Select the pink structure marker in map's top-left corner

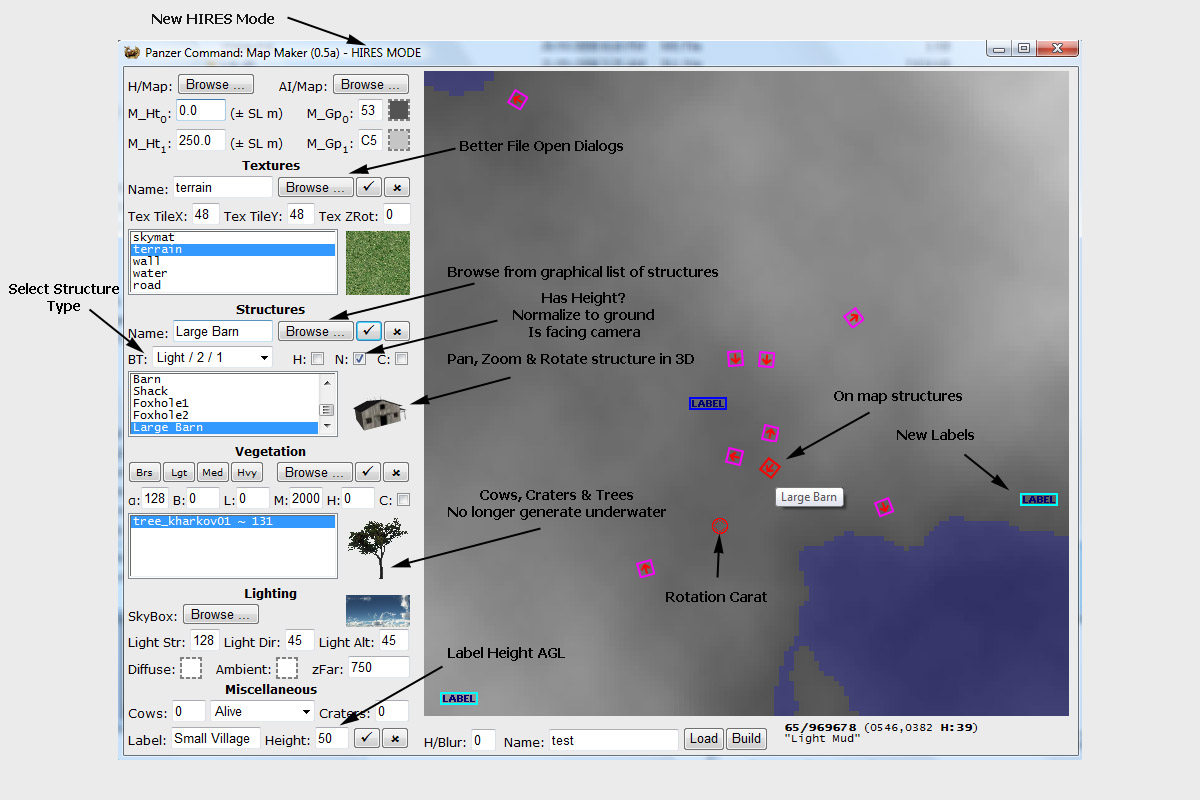517,99
